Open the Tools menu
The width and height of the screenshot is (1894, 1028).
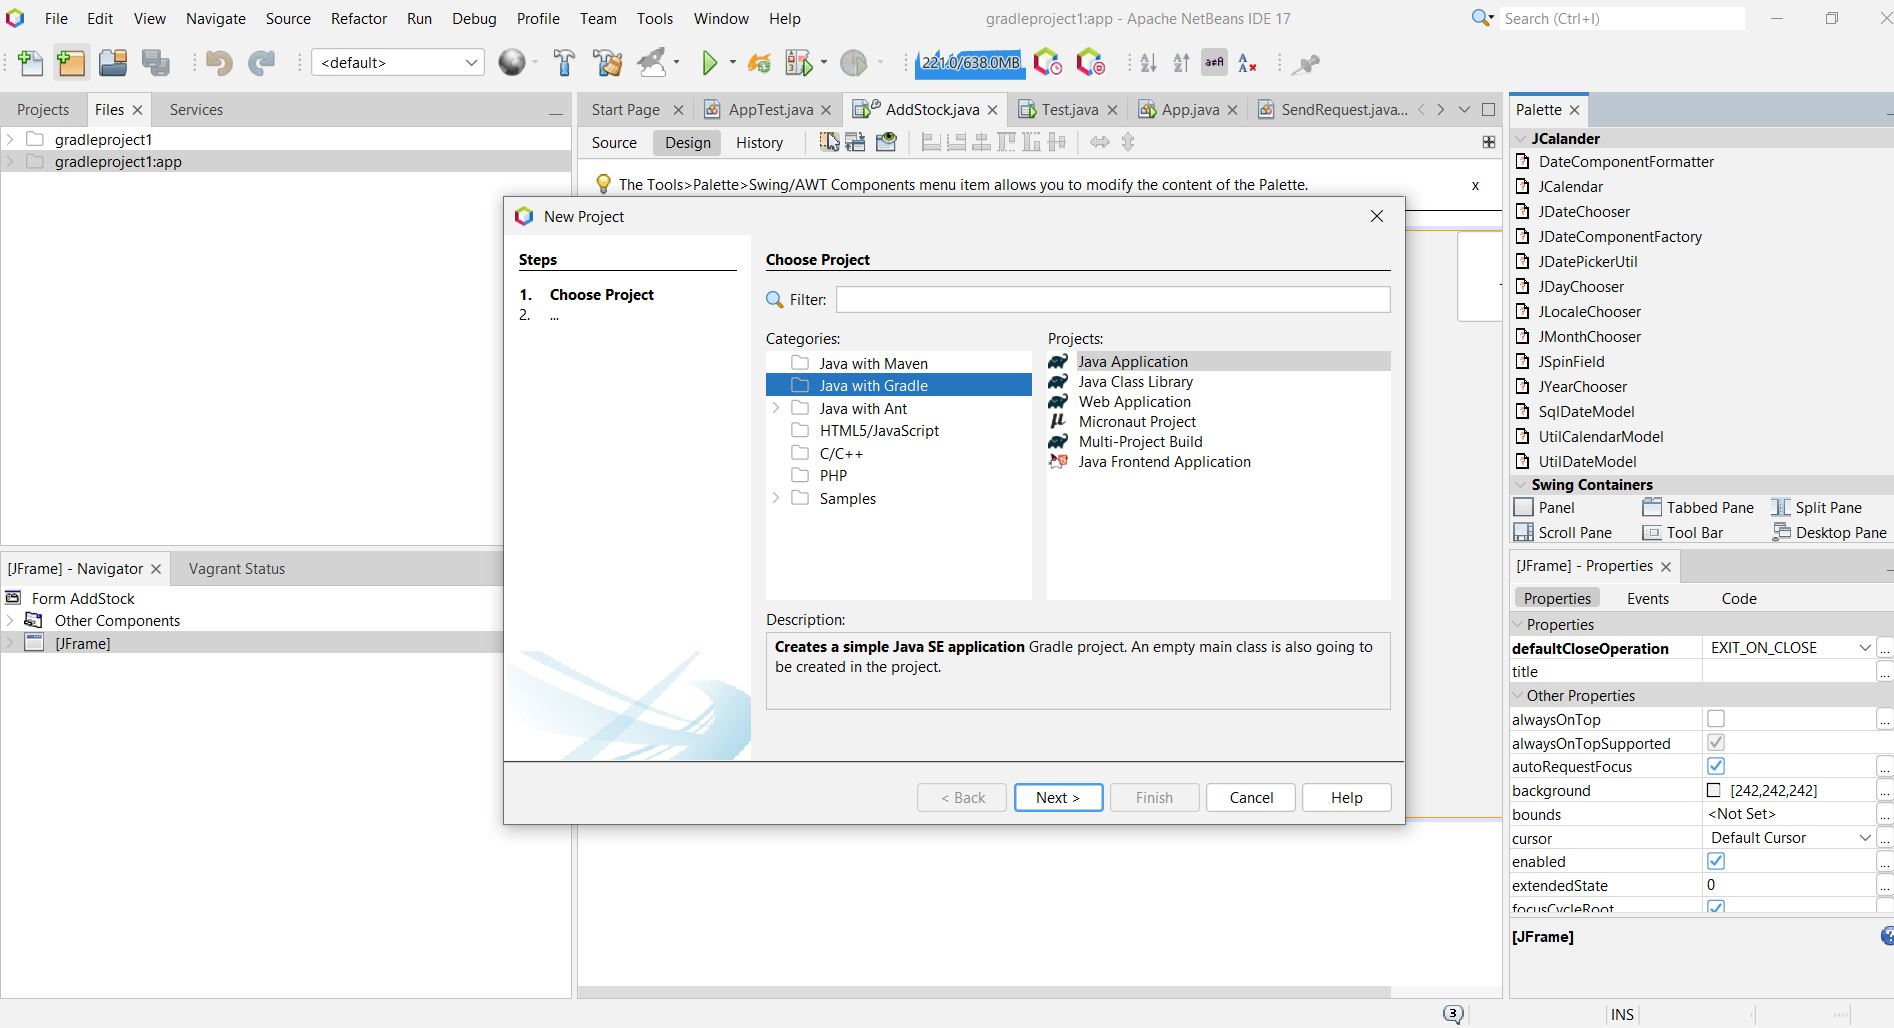pos(655,19)
